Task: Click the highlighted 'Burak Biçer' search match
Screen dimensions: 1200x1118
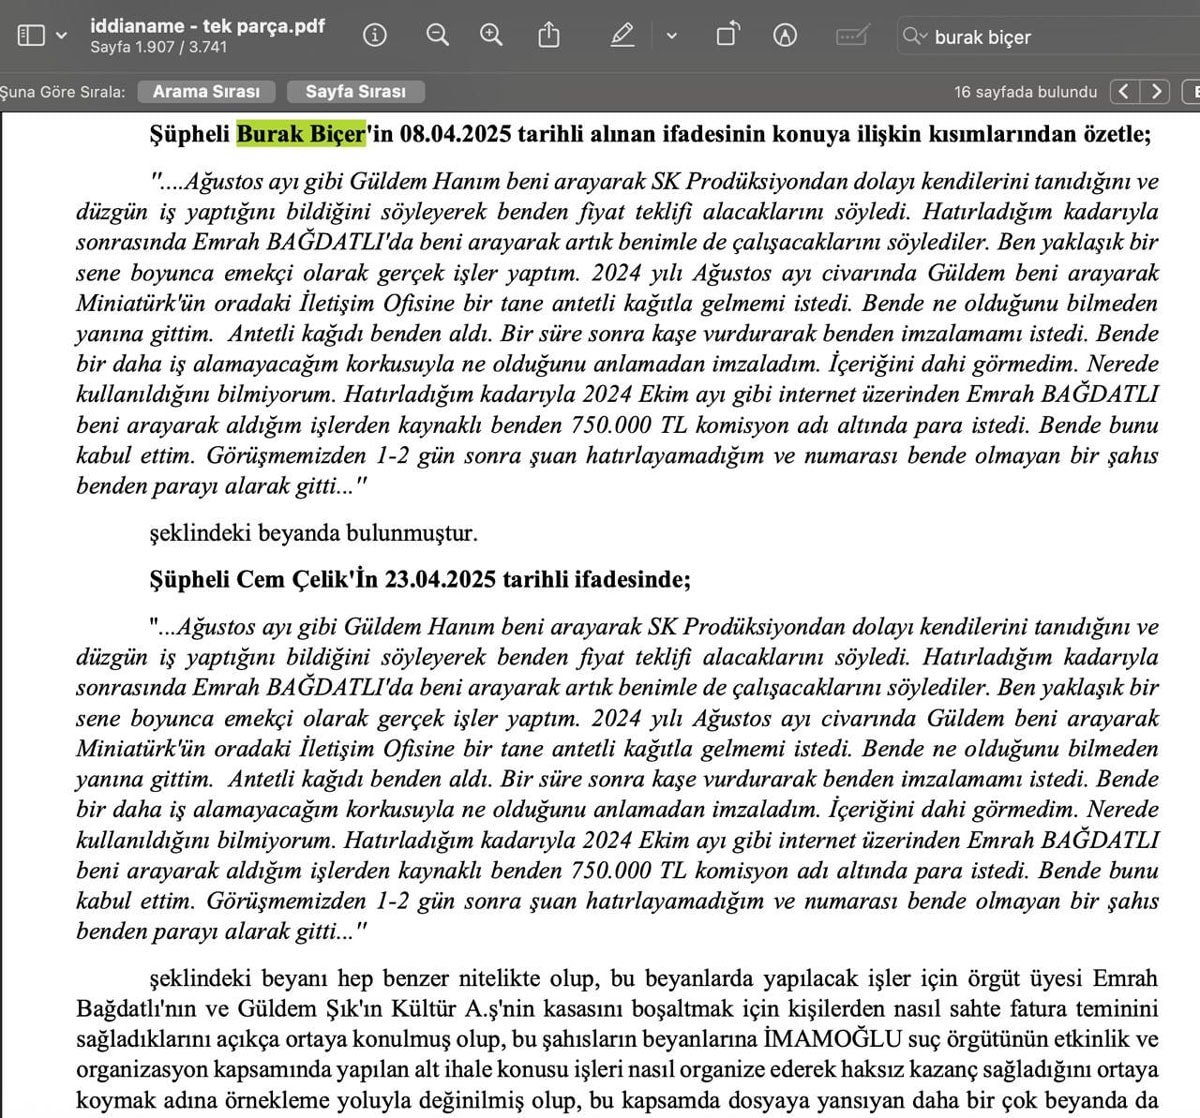Action: click(x=301, y=134)
